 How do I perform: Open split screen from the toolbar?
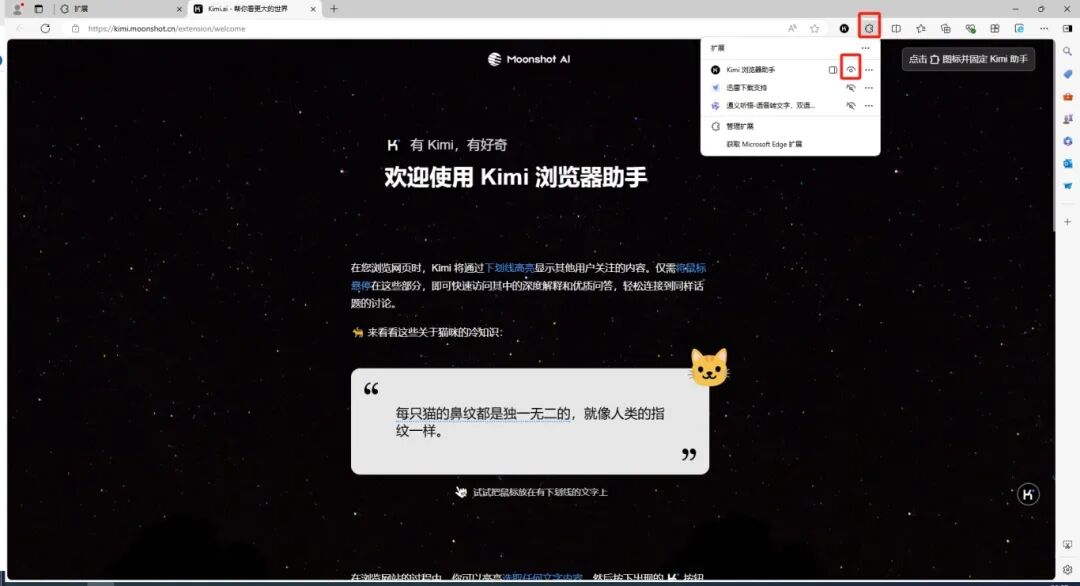896,28
